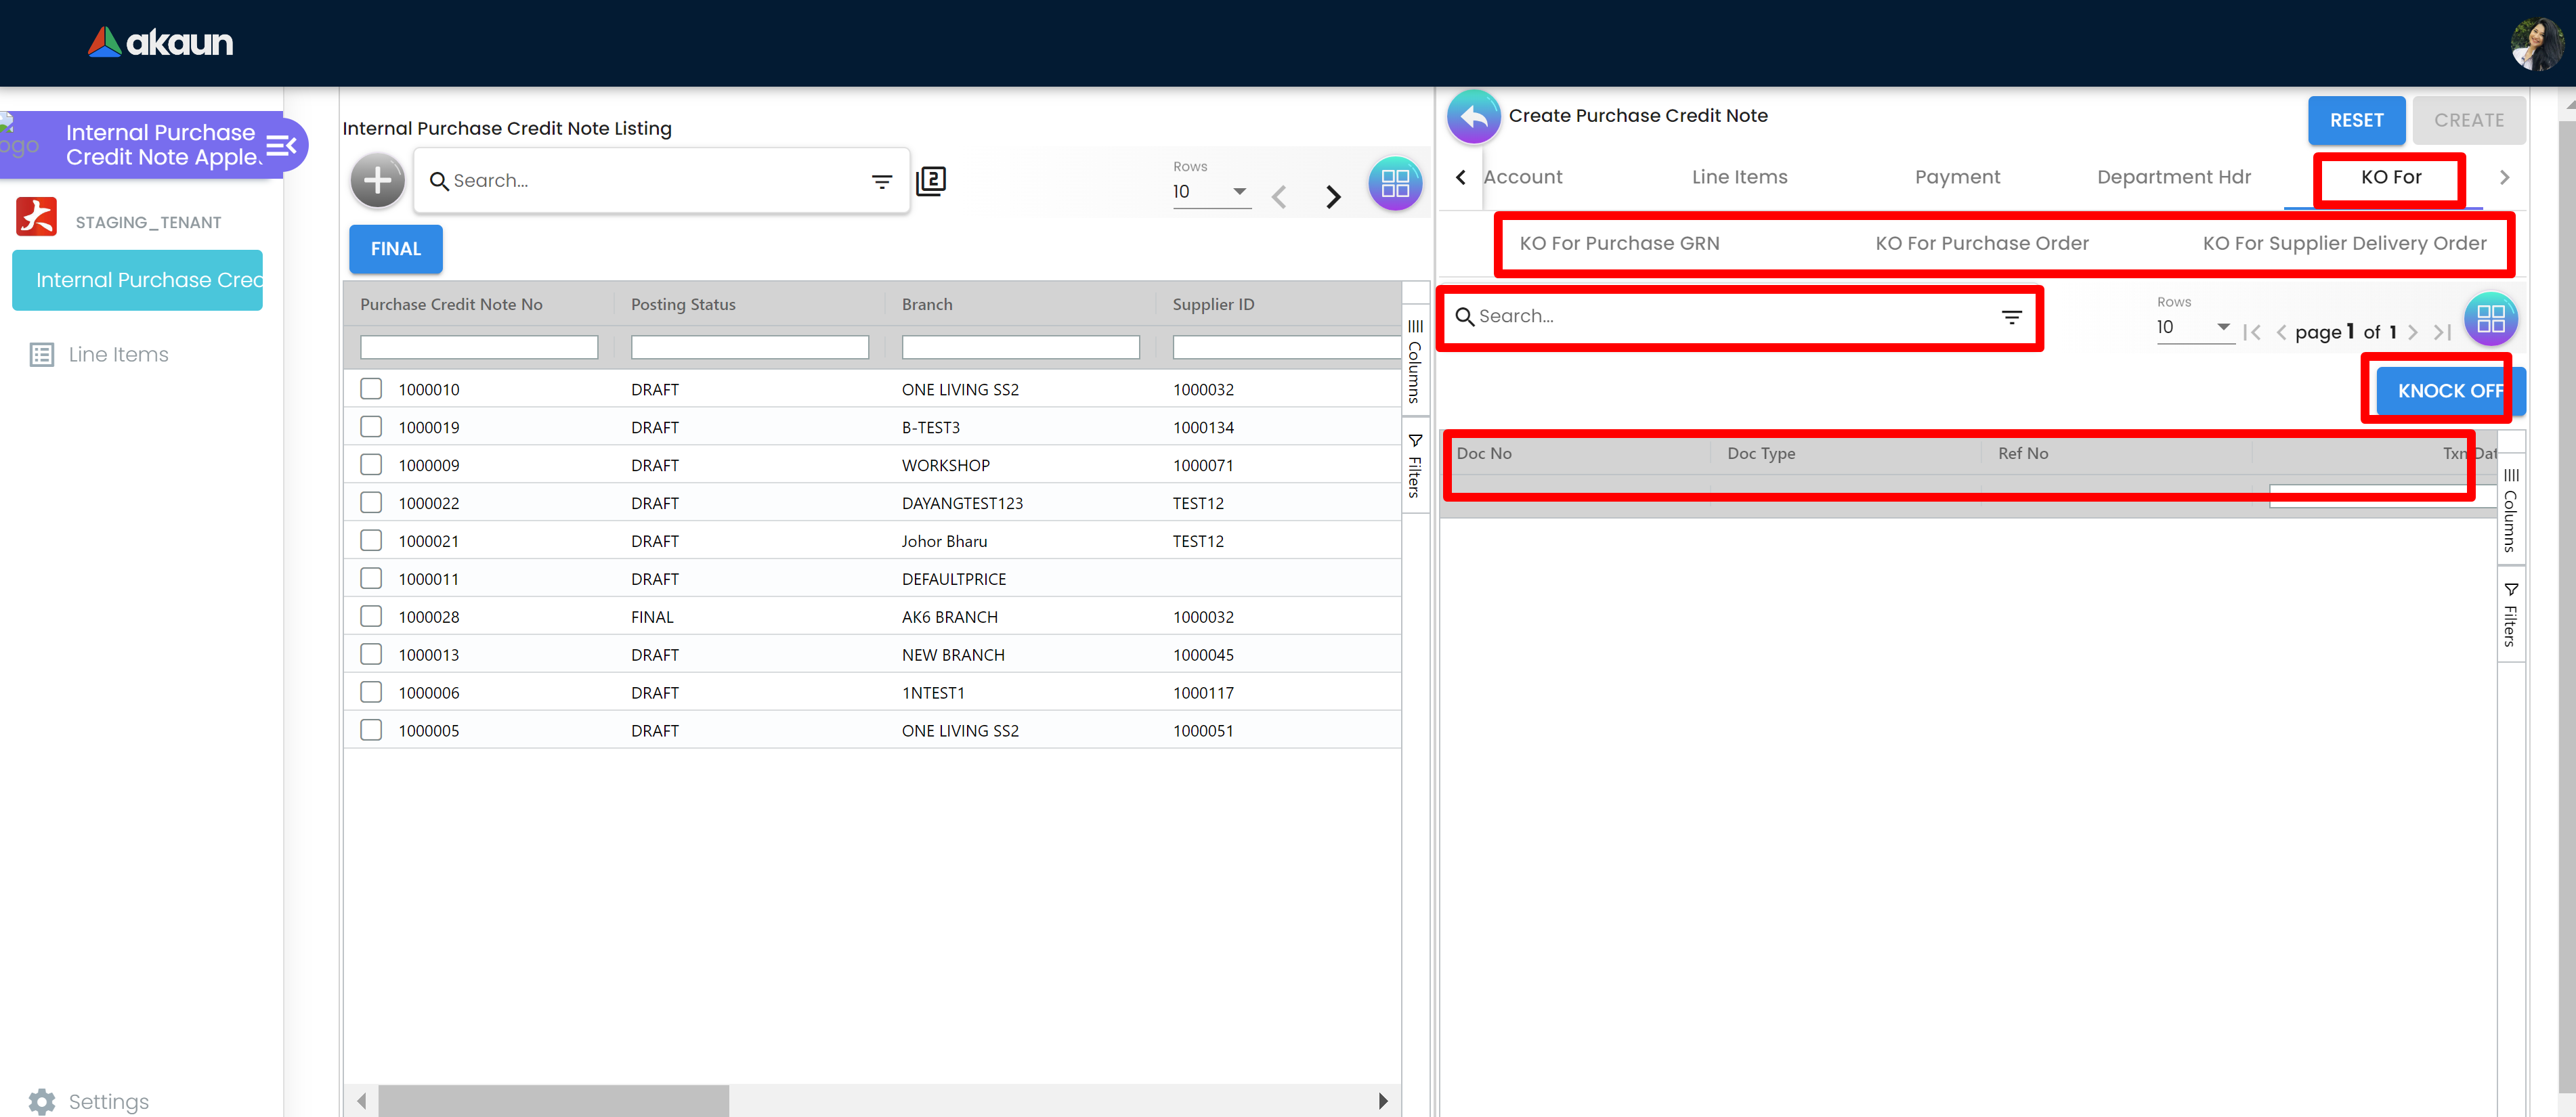Check the box for note 1000010
The height and width of the screenshot is (1117, 2576).
click(371, 389)
